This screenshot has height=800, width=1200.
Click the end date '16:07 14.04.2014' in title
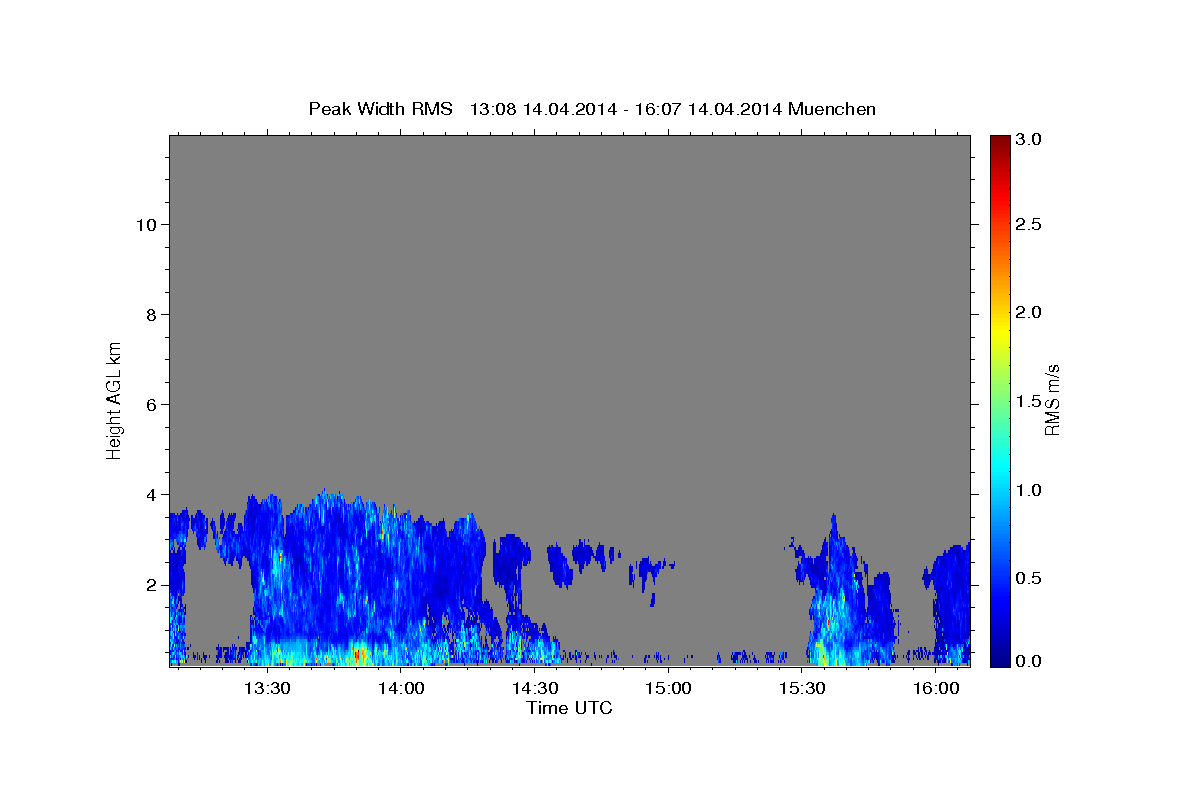click(x=711, y=109)
